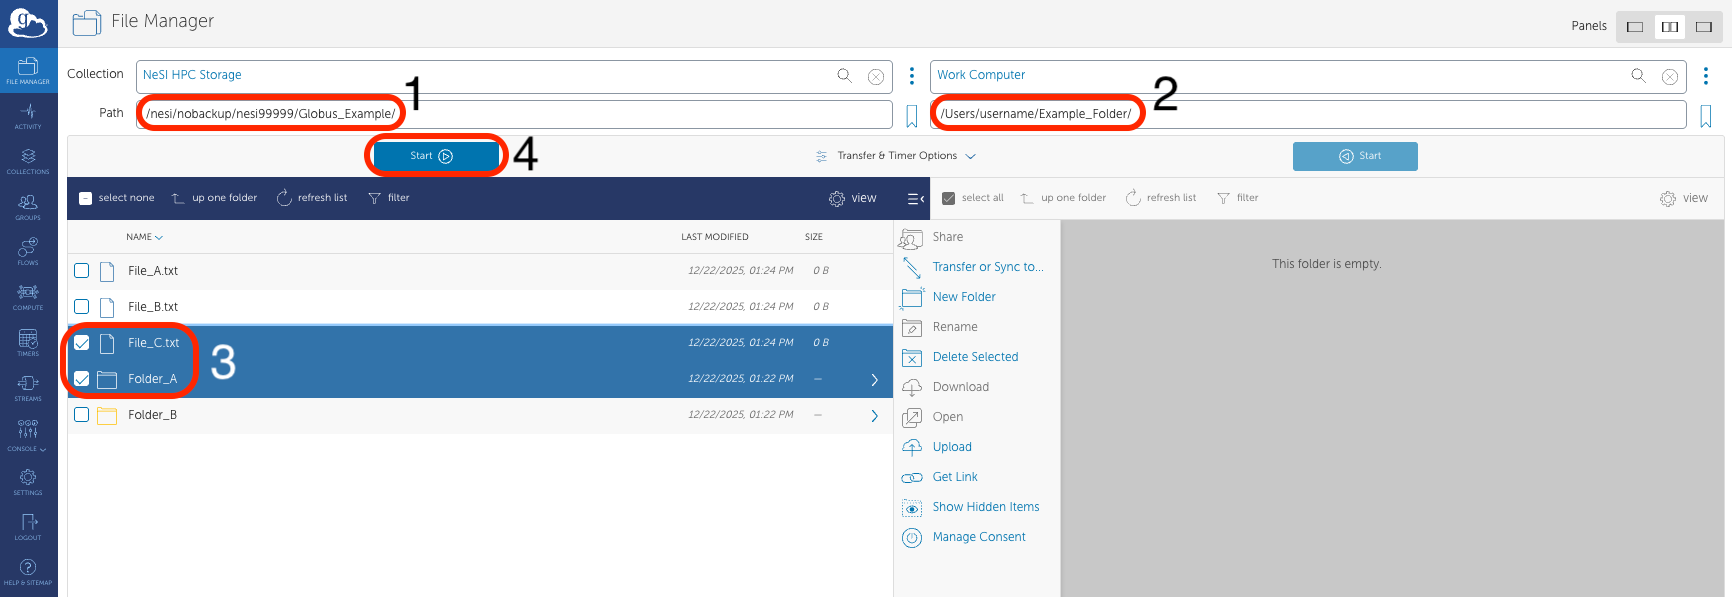Check the File_A.txt checkbox
1732x597 pixels.
pos(82,271)
